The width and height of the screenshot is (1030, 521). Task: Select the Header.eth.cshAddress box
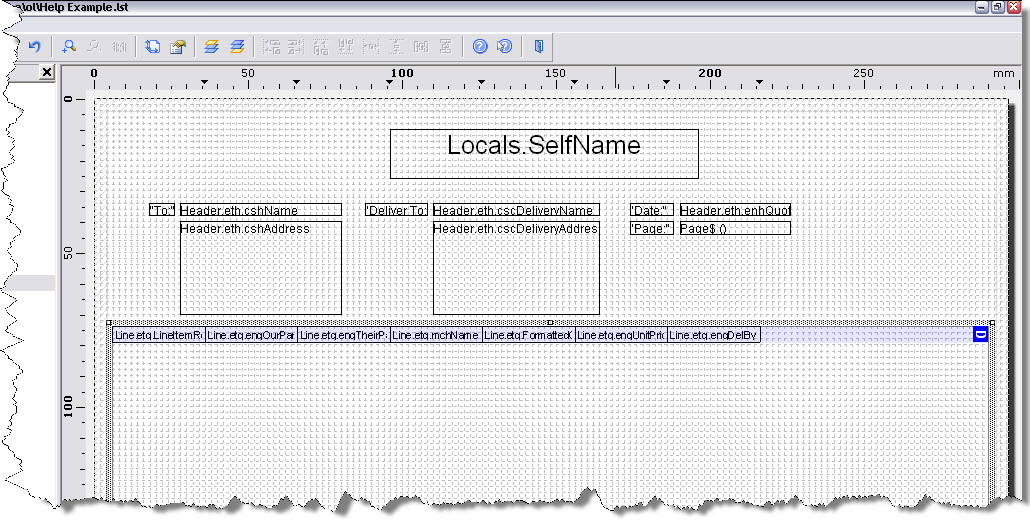(261, 268)
